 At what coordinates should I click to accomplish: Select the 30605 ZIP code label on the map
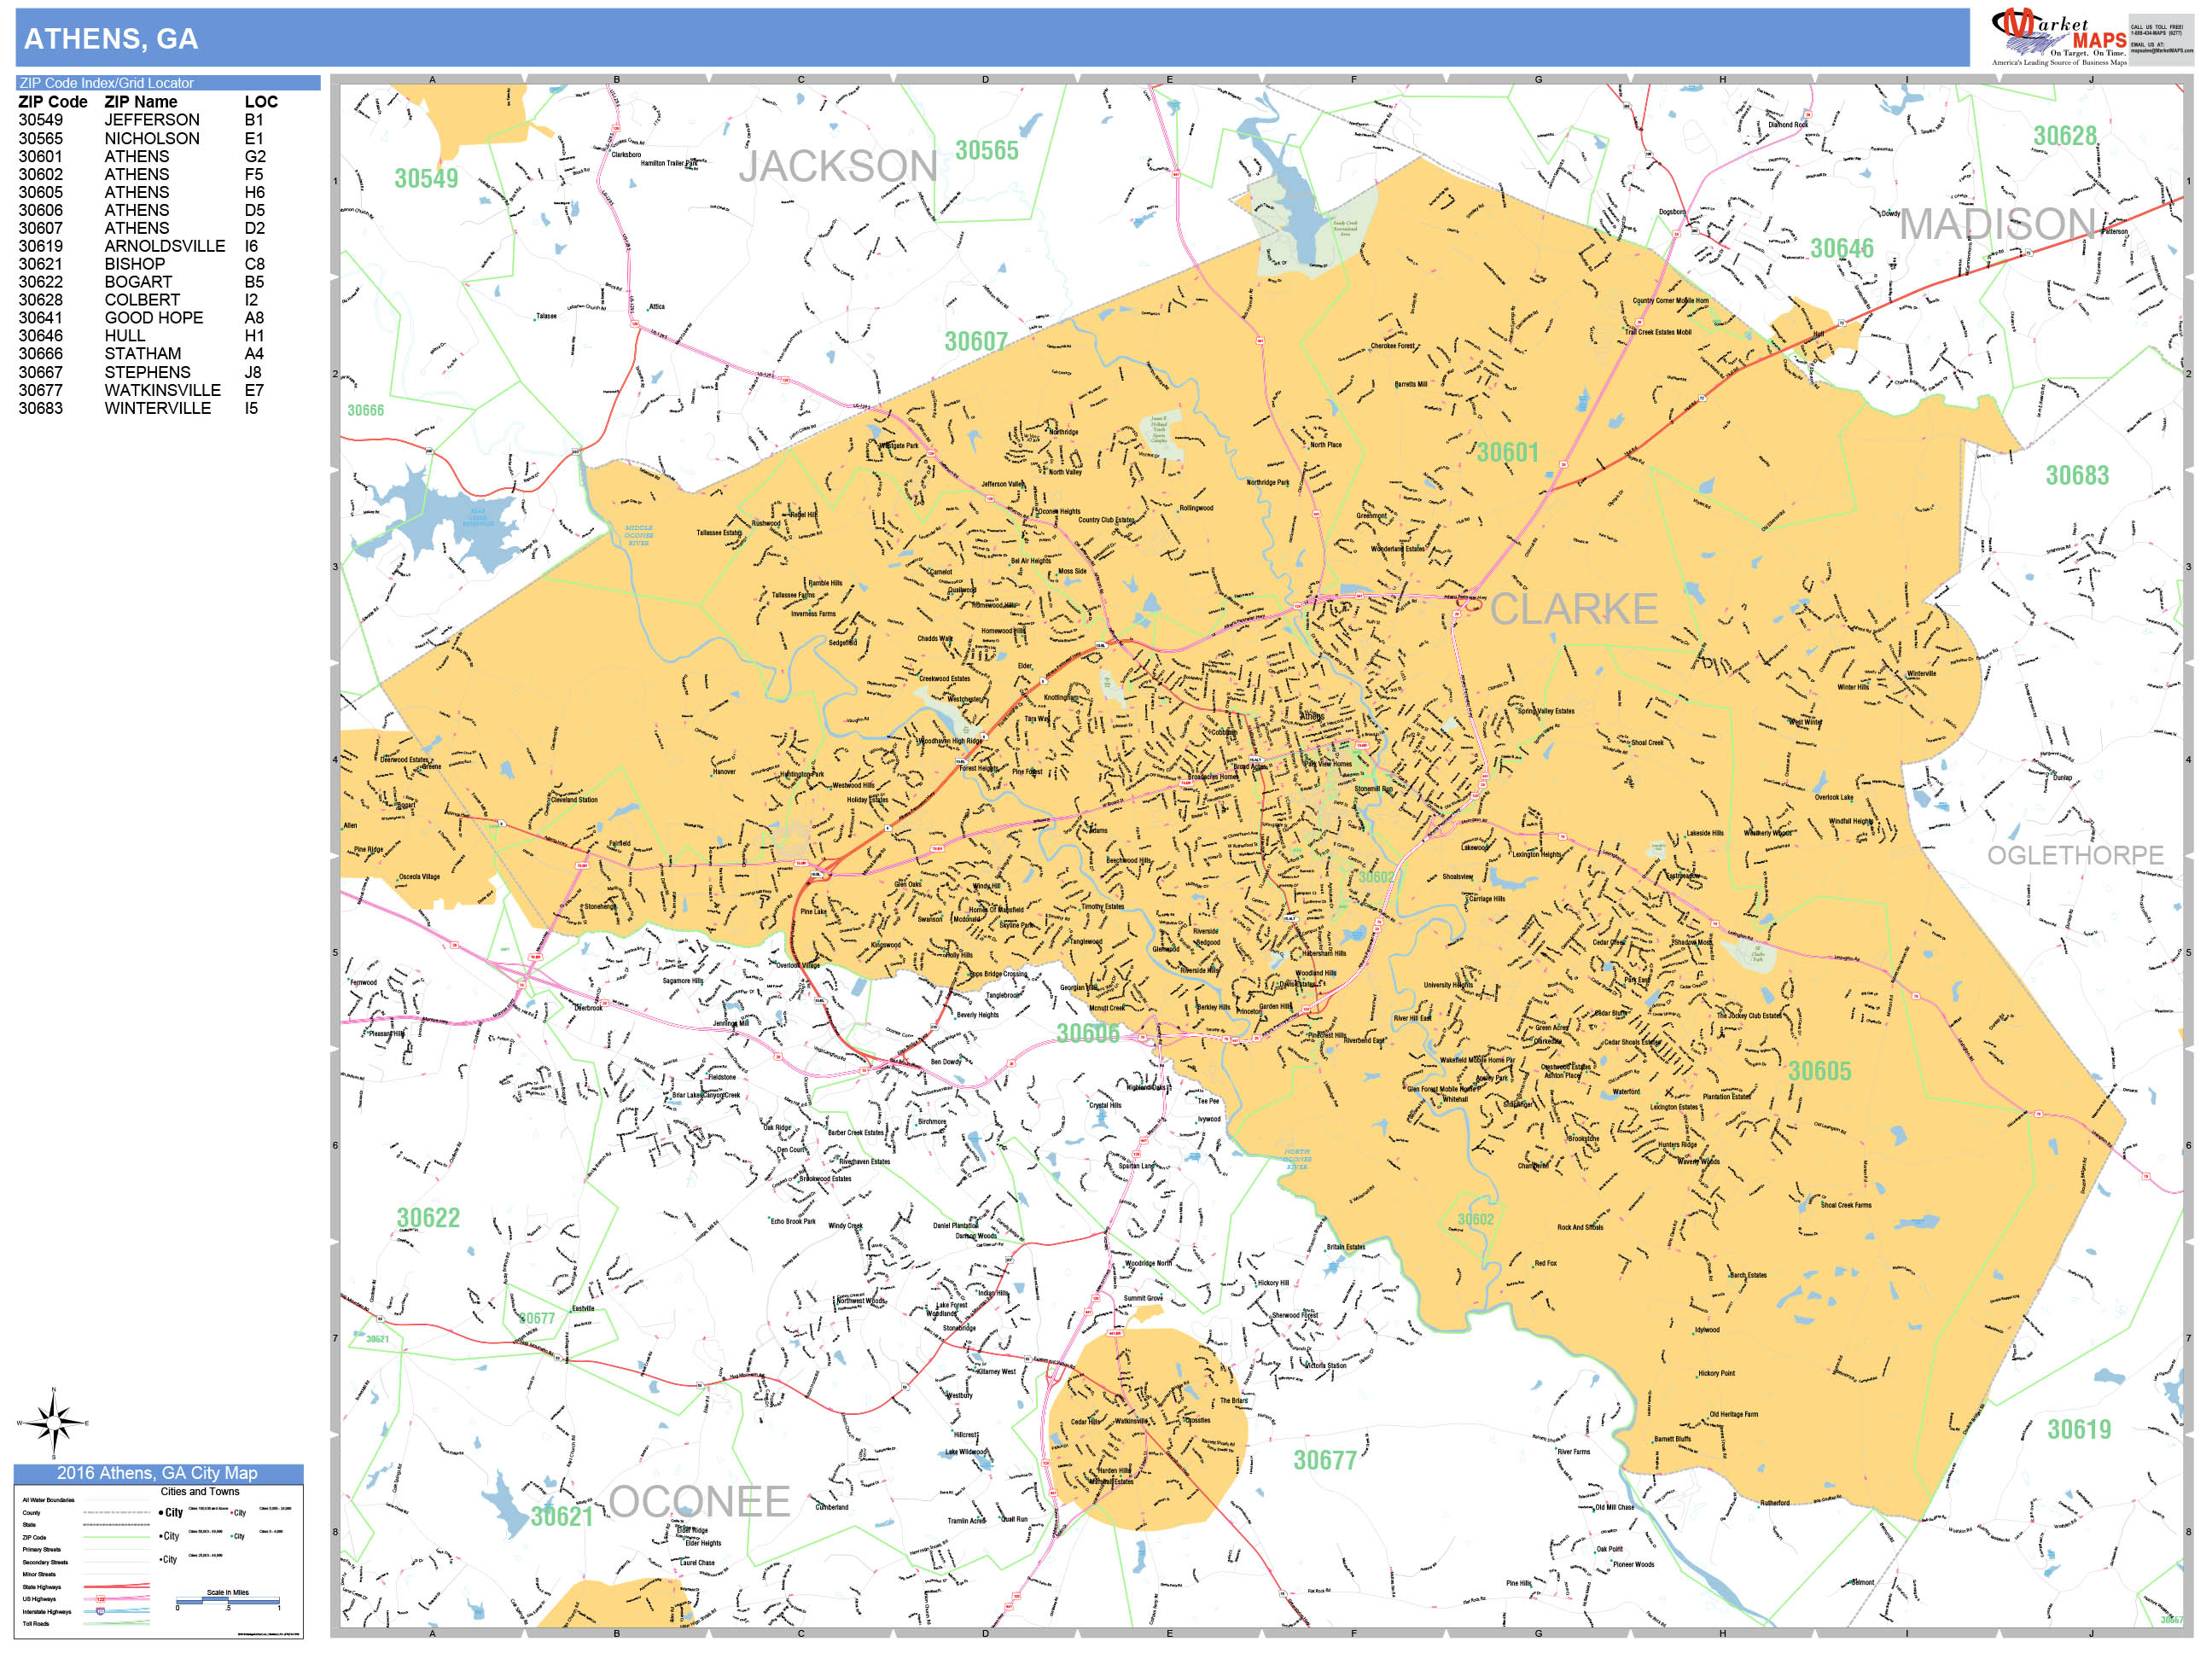point(1819,1071)
